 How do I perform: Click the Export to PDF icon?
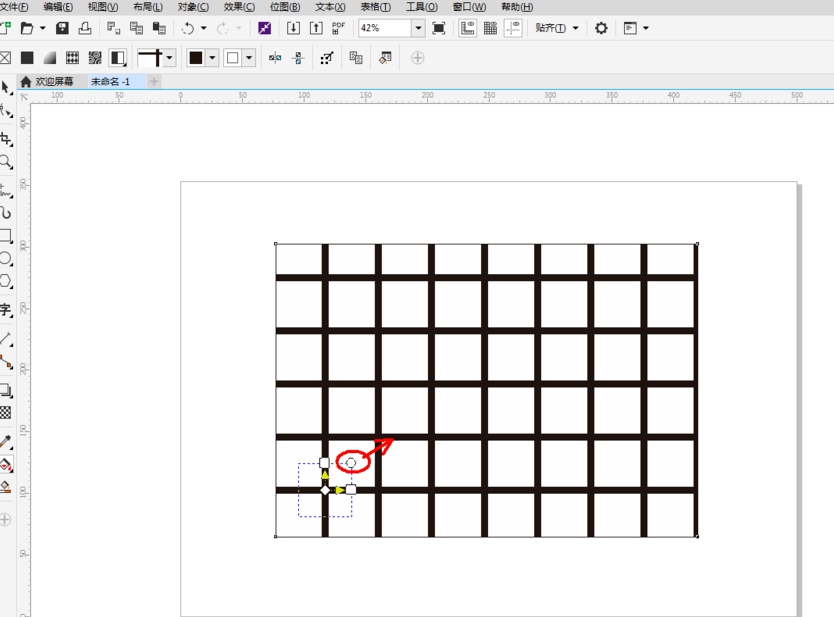[338, 28]
